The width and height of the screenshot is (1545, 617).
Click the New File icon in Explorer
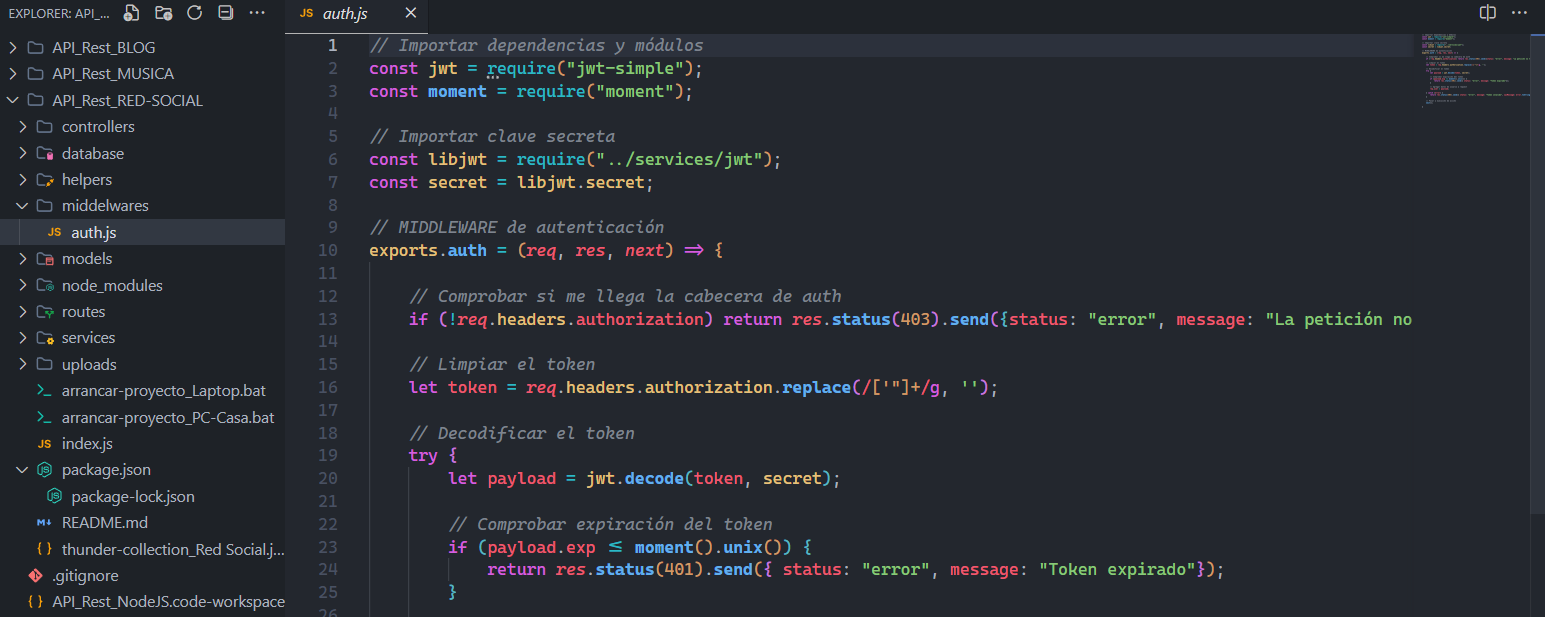(131, 13)
